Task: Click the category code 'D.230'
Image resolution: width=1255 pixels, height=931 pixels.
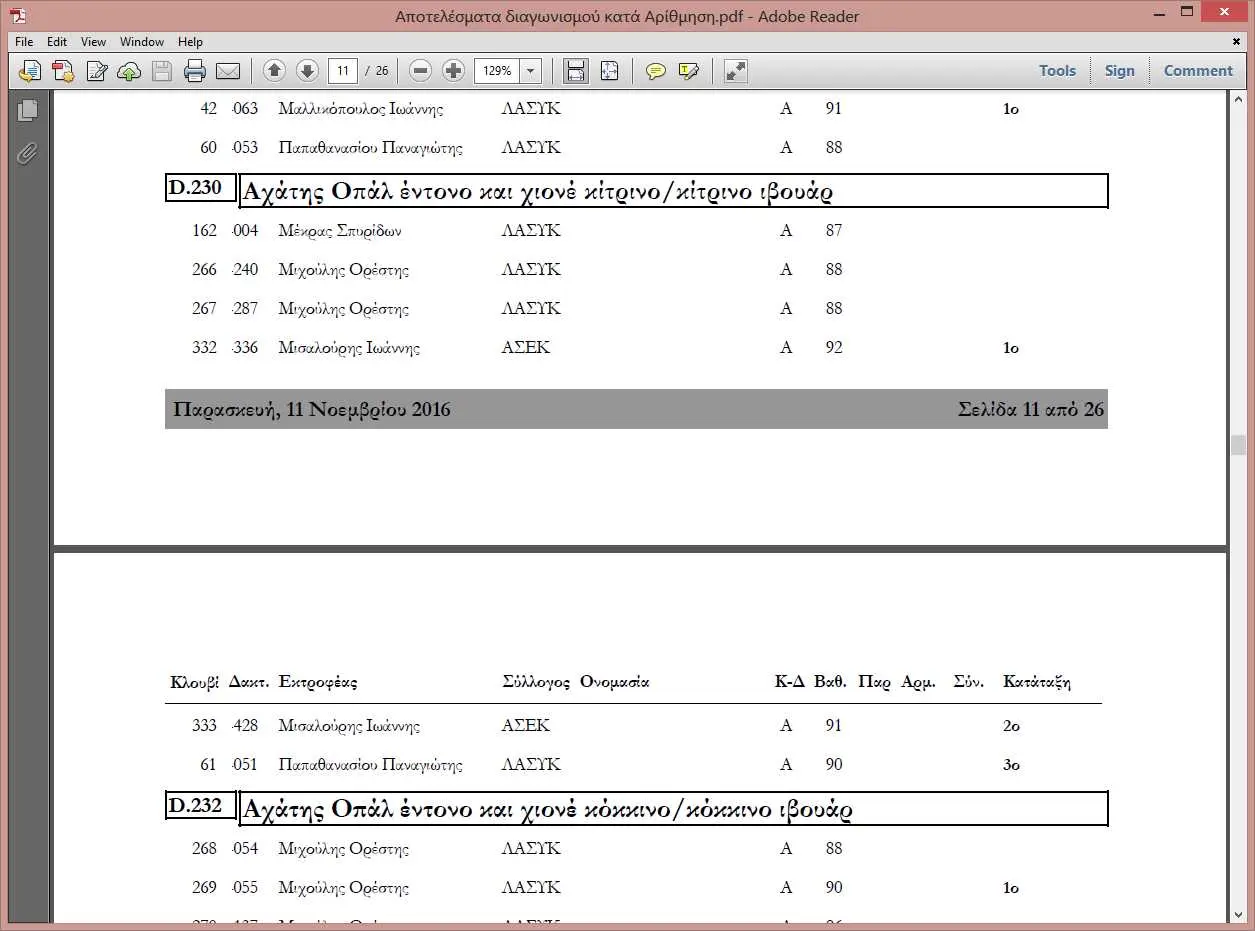Action: click(196, 187)
